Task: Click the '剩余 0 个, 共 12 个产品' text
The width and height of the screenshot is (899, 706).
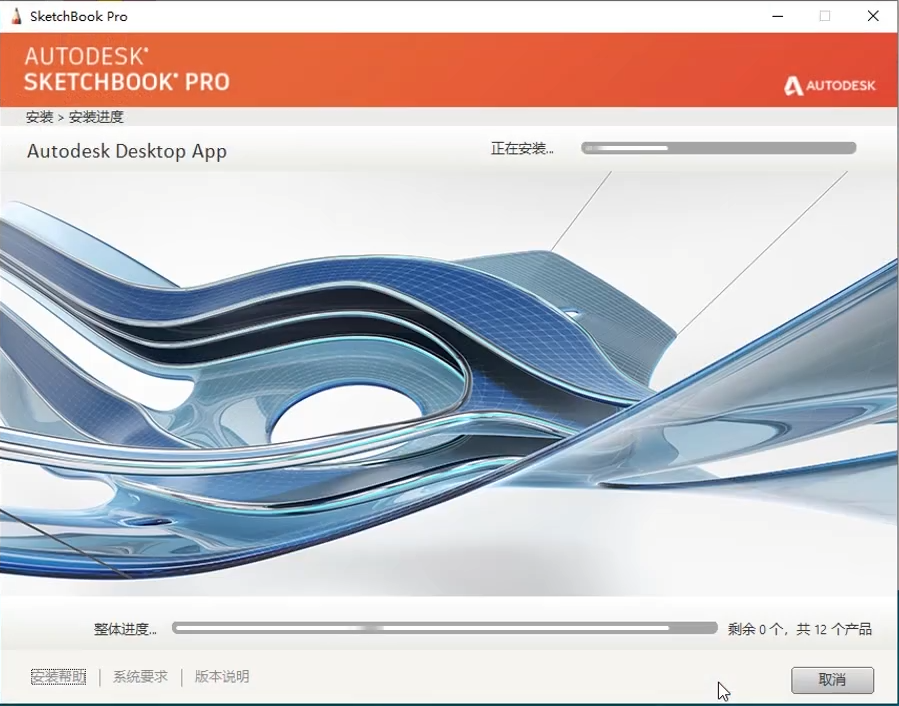Action: click(x=800, y=629)
